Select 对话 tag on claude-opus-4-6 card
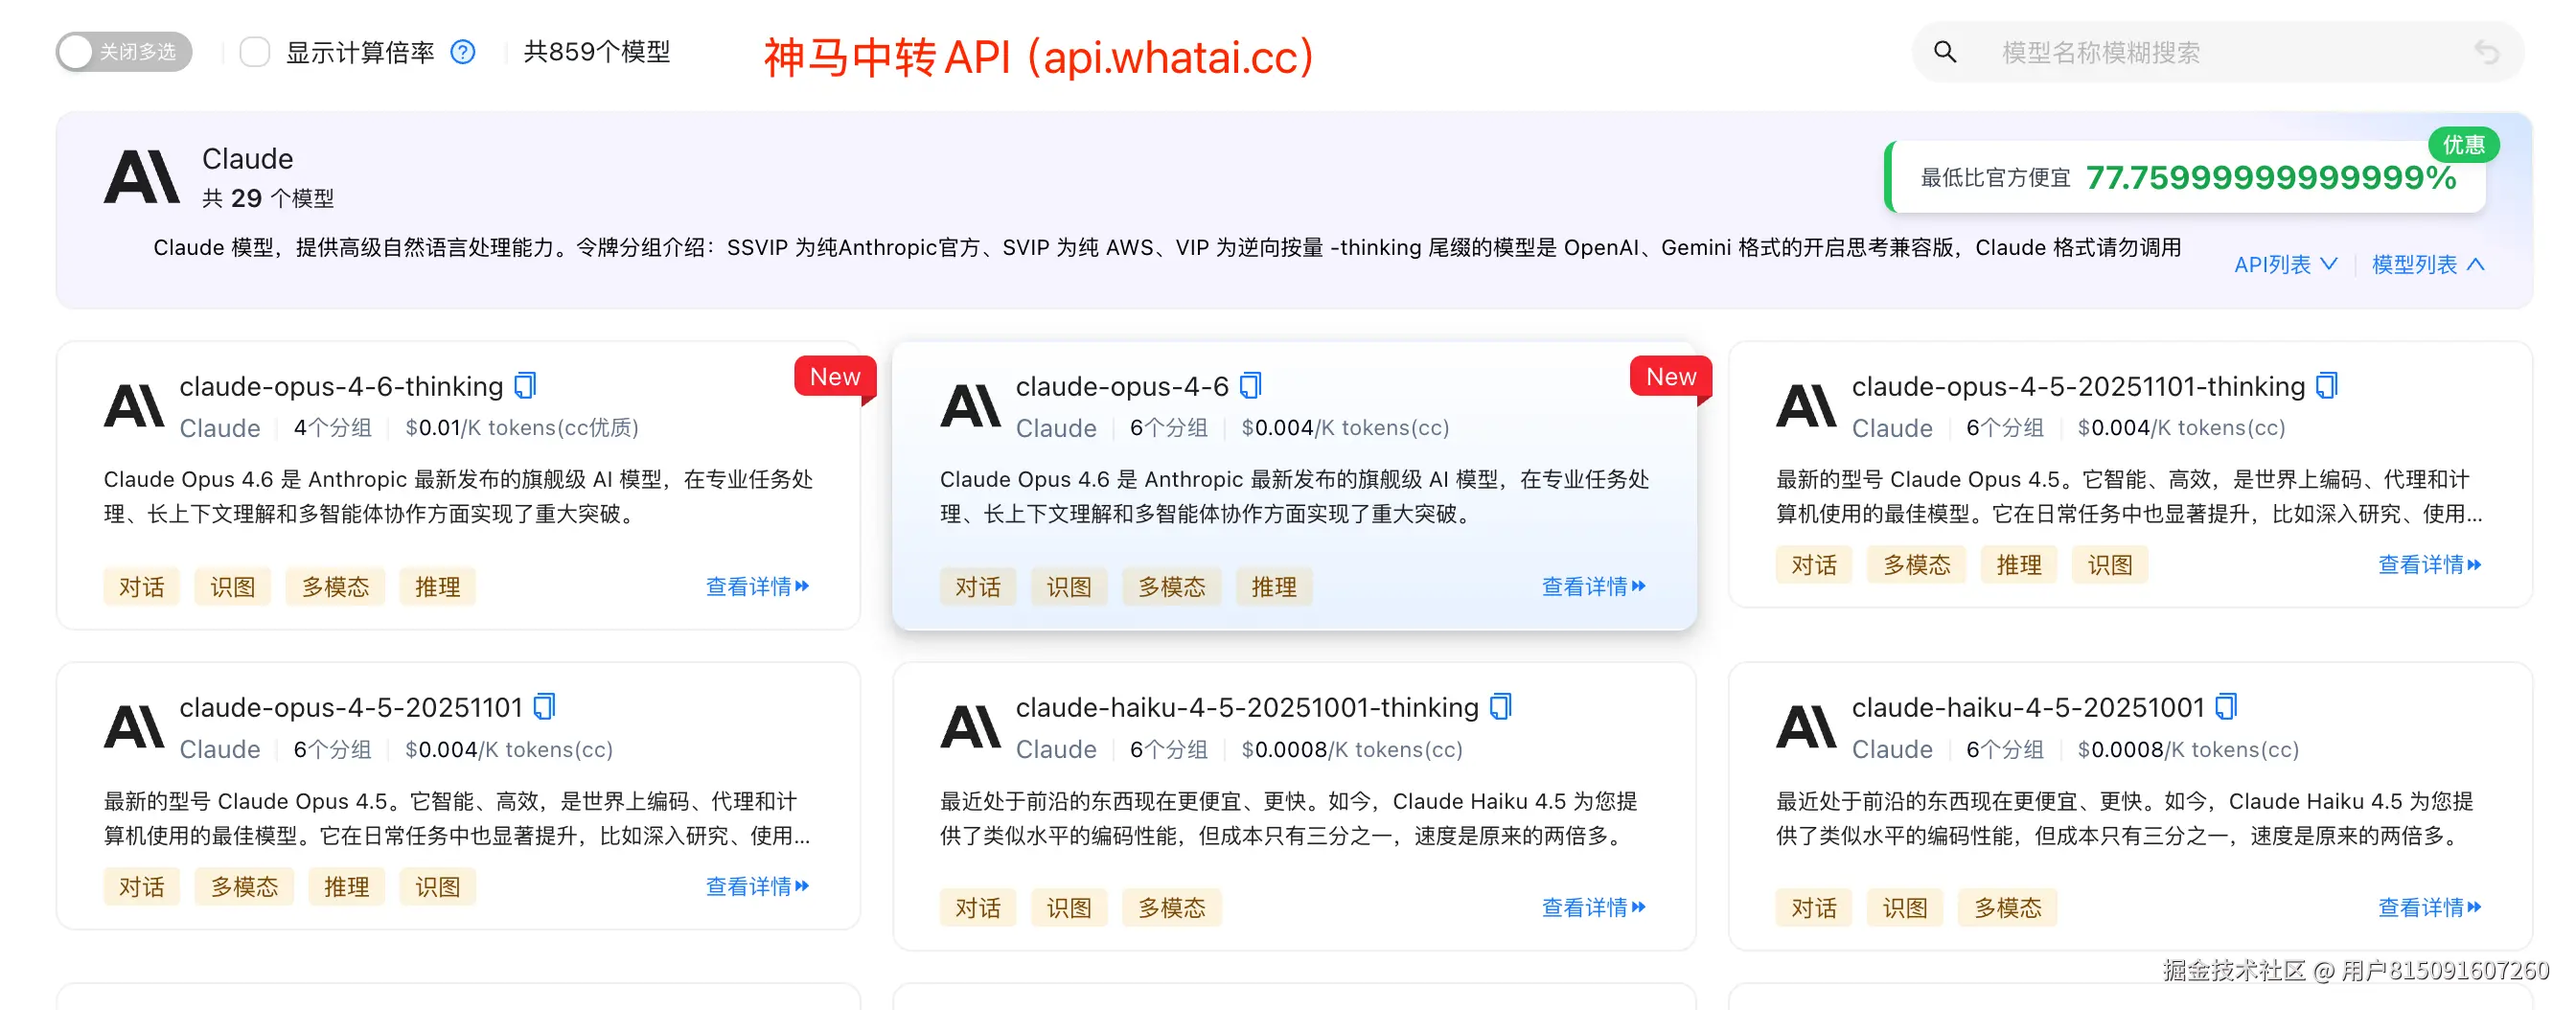Screen dimensions: 2576x1010 [x=977, y=587]
